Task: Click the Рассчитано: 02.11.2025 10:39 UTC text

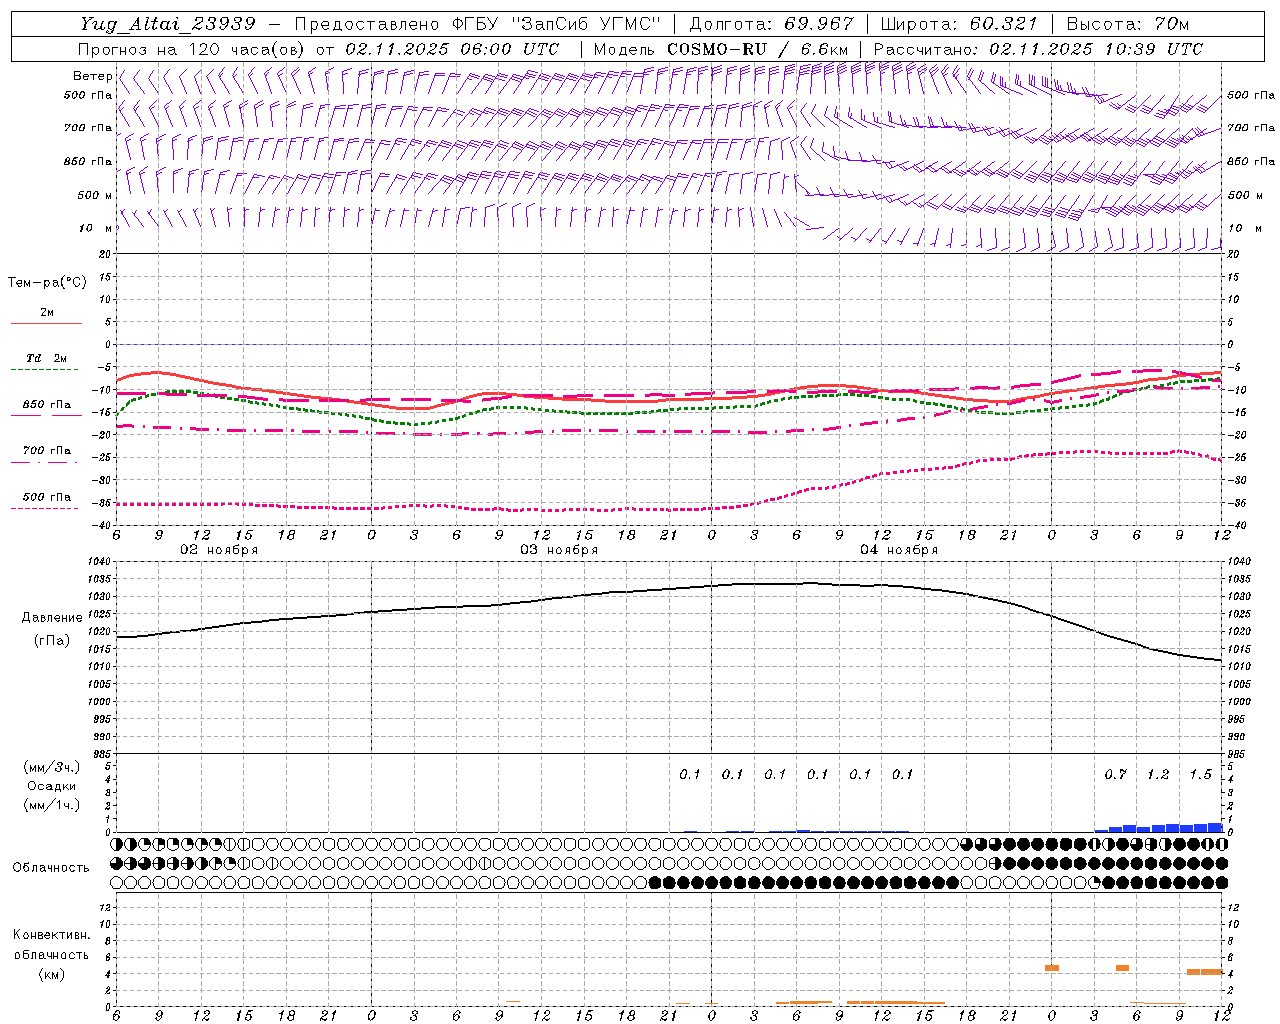Action: (x=1038, y=49)
